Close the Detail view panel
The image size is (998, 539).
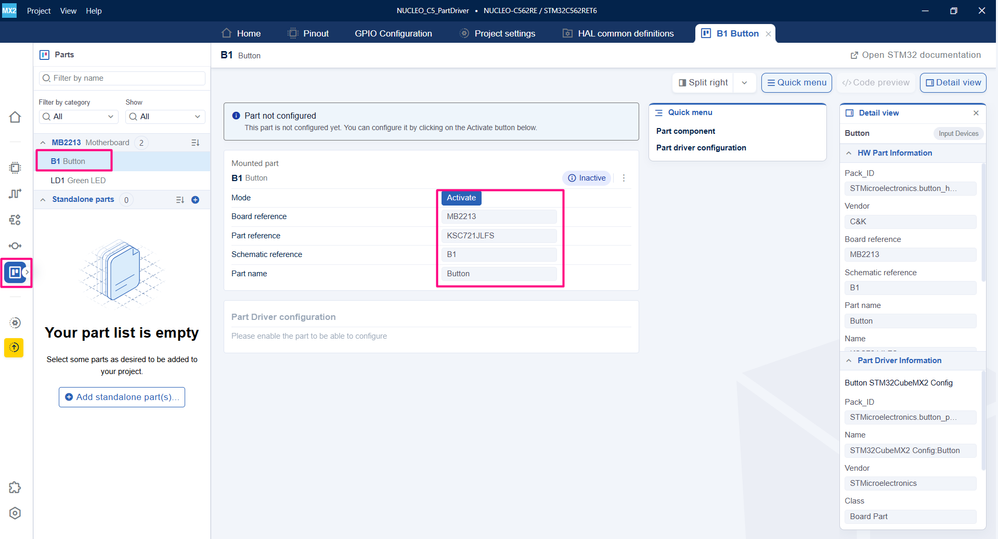click(976, 113)
